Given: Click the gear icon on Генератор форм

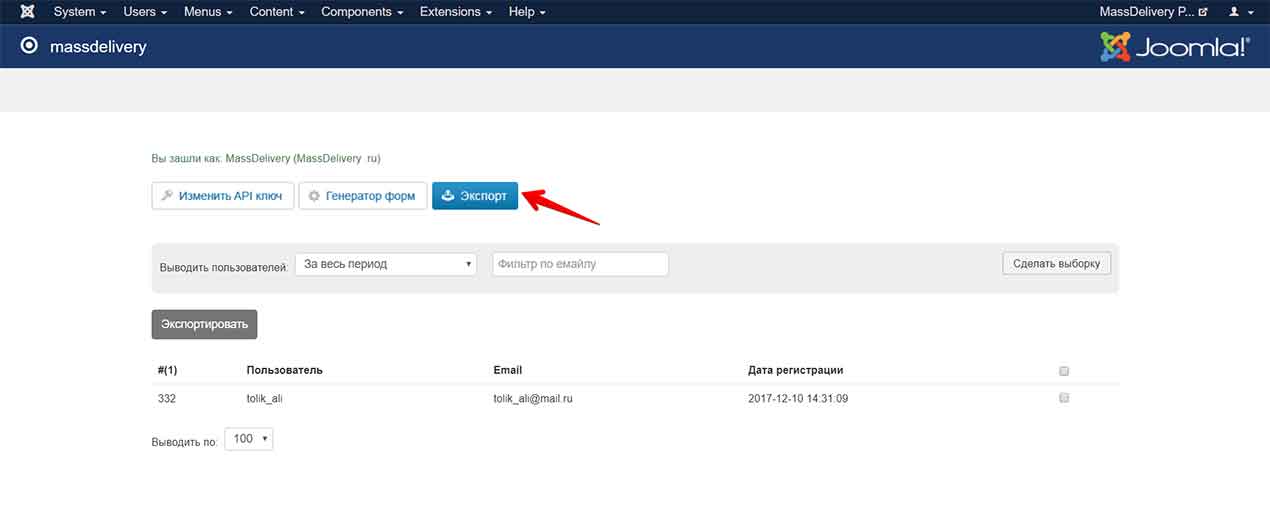Looking at the screenshot, I should pyautogui.click(x=314, y=196).
